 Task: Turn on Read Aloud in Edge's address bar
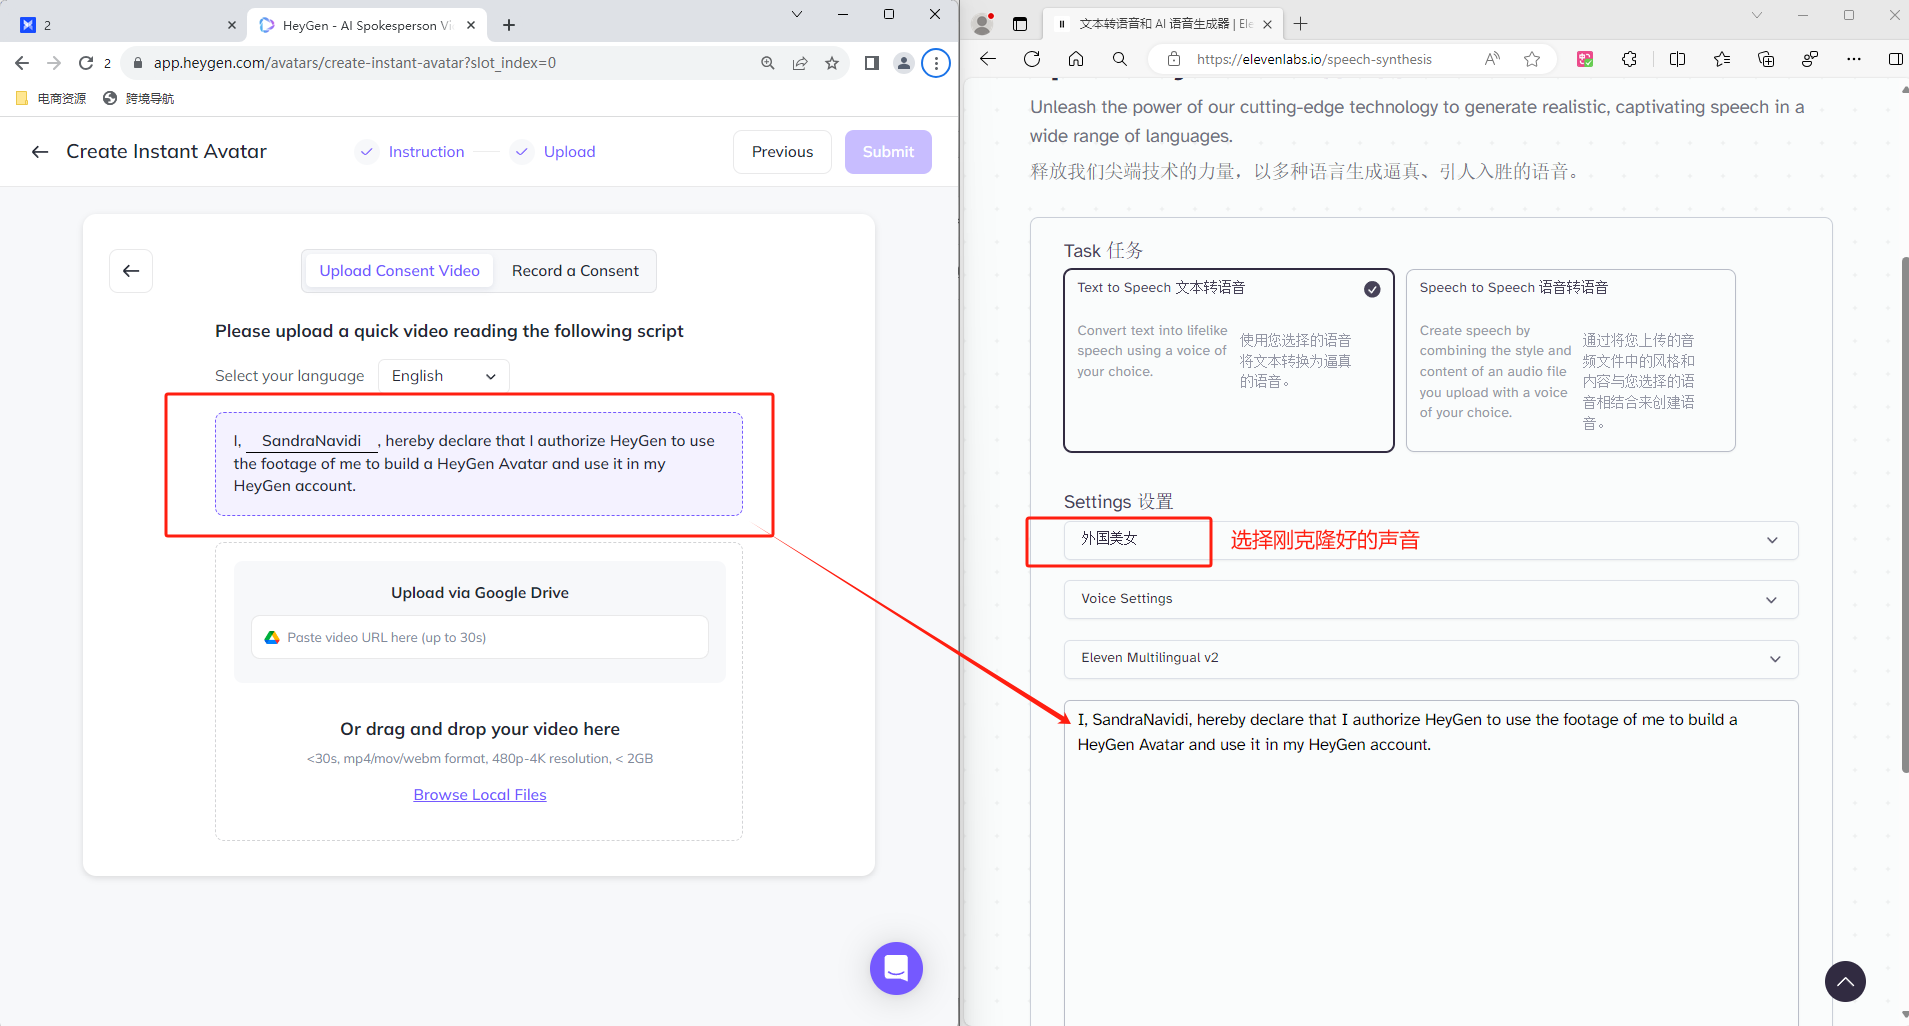point(1492,59)
